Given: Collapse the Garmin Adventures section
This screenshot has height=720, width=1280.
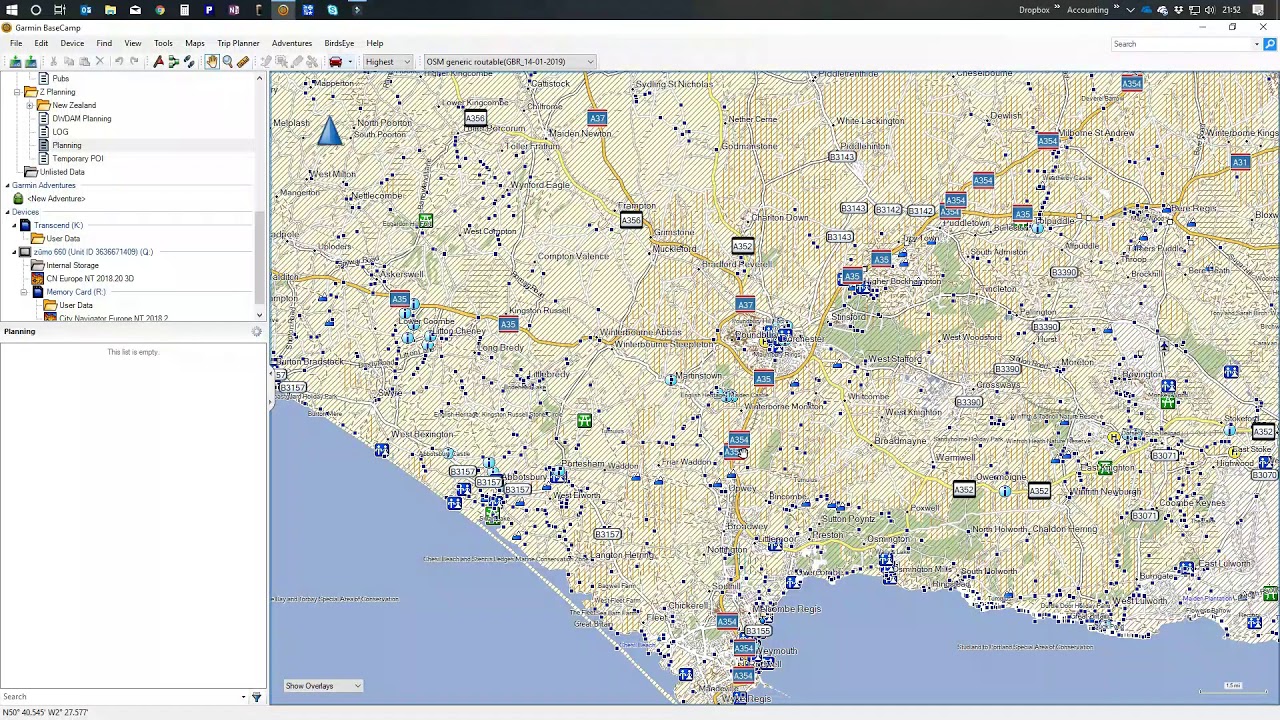Looking at the screenshot, I should 7,185.
